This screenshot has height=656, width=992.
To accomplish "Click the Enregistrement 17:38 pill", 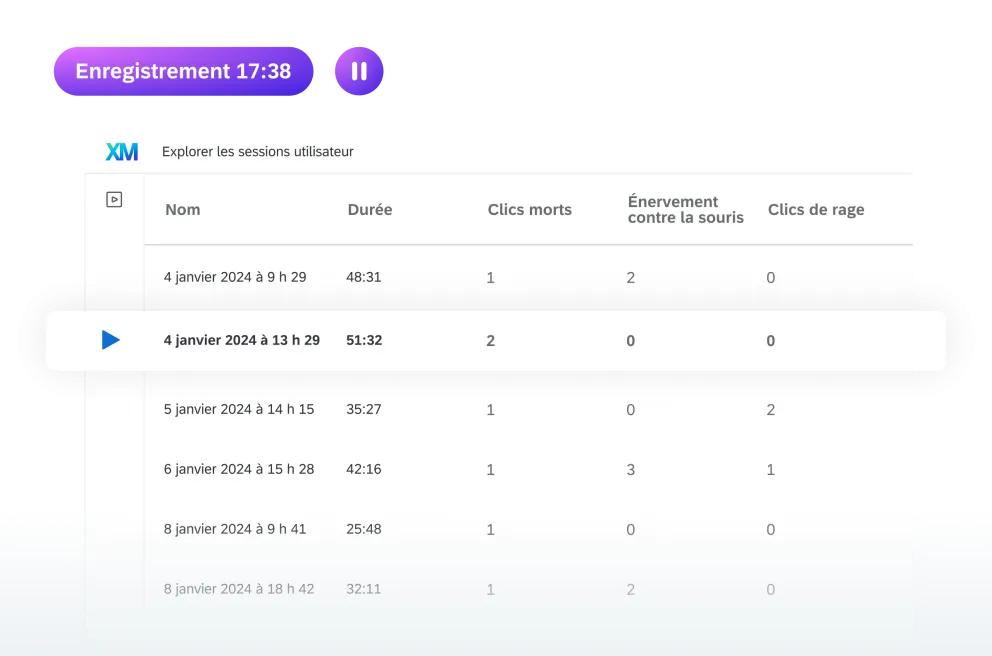I will (183, 71).
